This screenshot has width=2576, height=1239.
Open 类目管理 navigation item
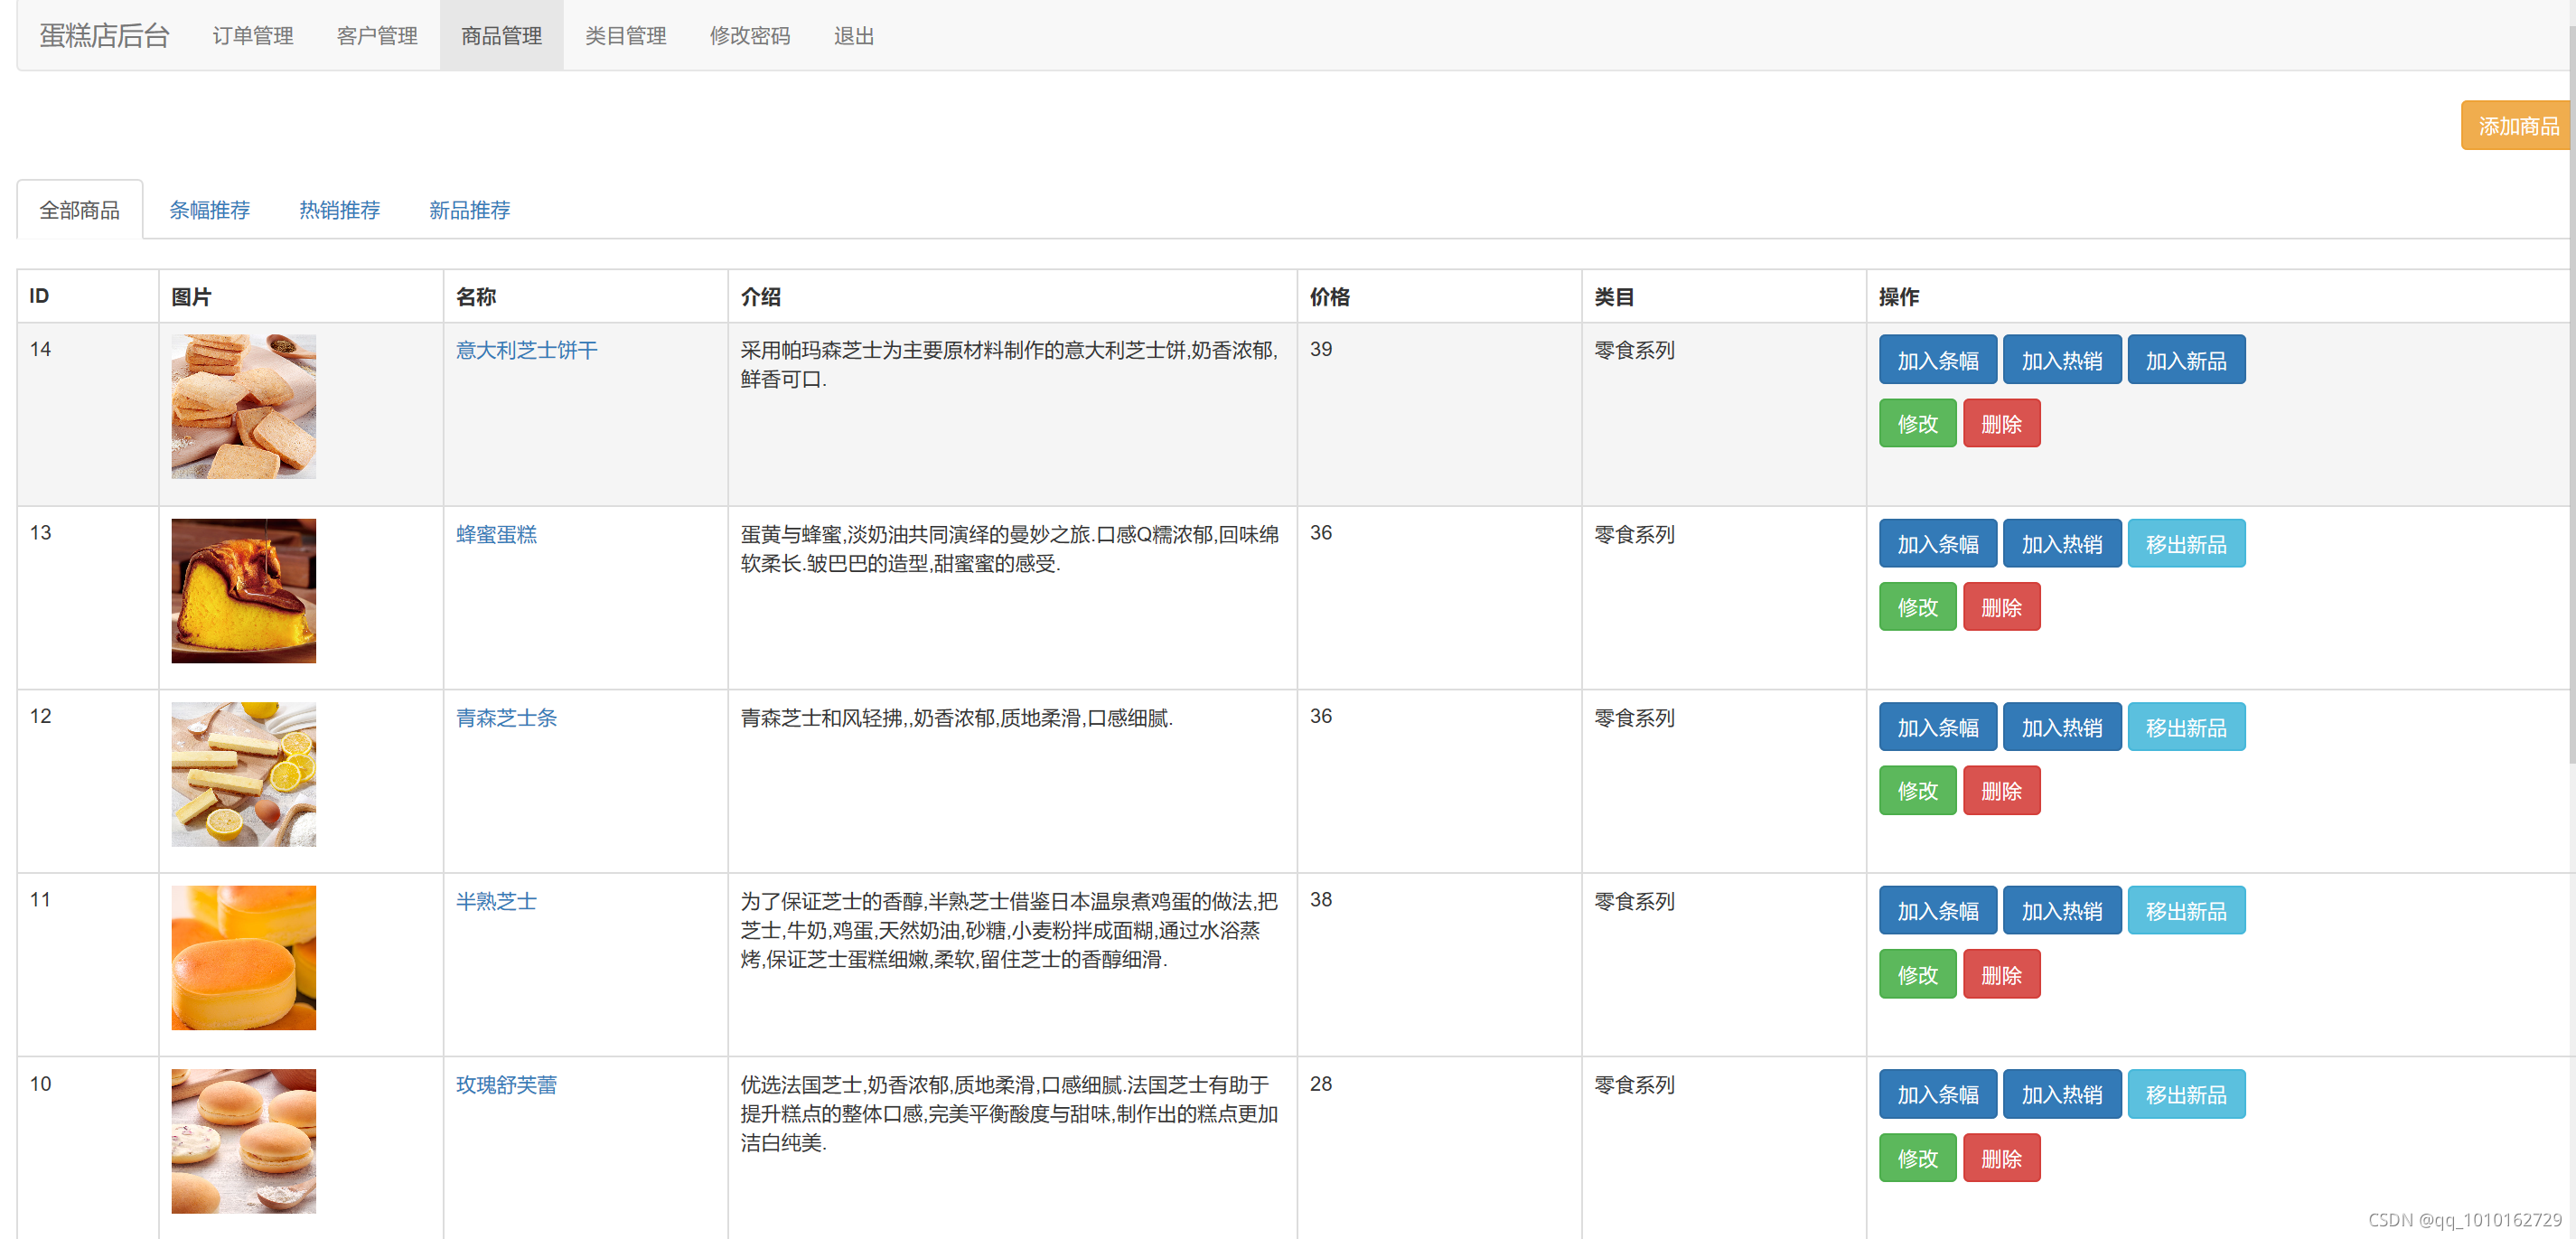(625, 36)
